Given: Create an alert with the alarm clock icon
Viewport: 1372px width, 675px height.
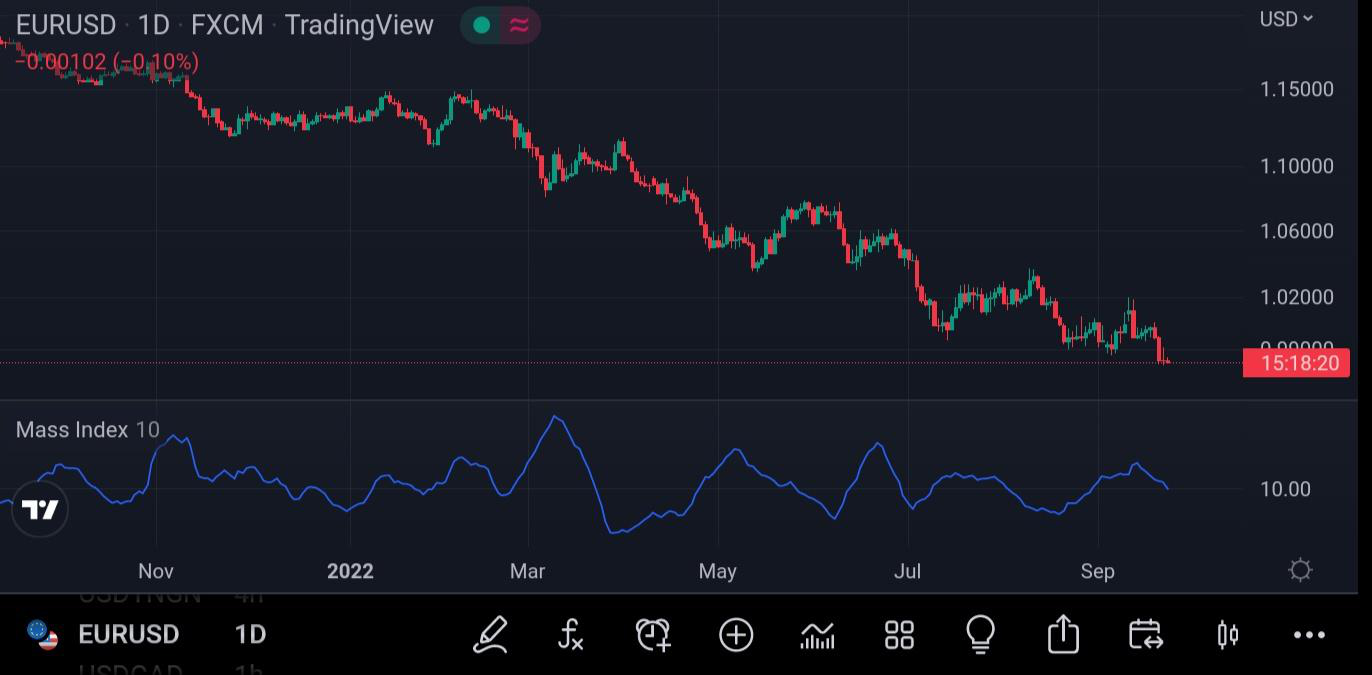Looking at the screenshot, I should 653,635.
